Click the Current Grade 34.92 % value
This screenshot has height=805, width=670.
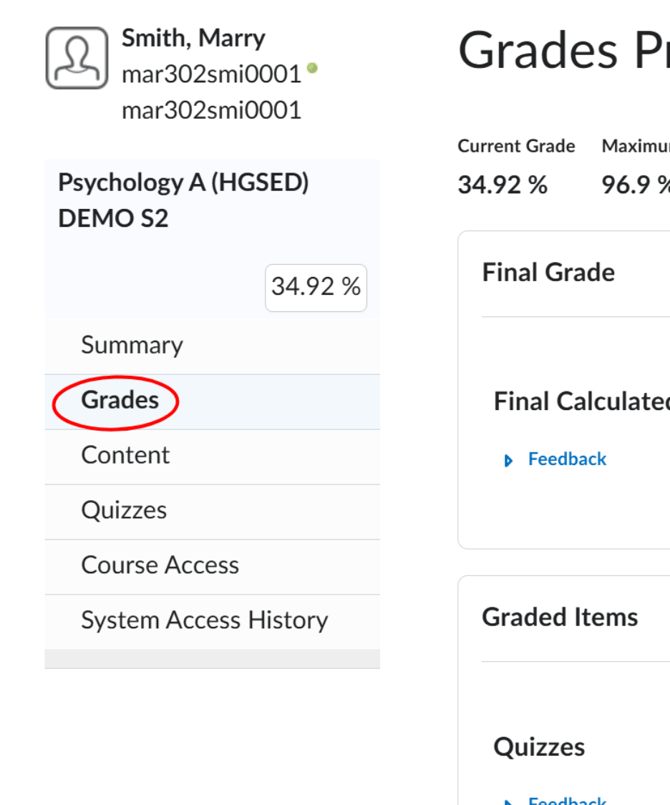pos(502,185)
